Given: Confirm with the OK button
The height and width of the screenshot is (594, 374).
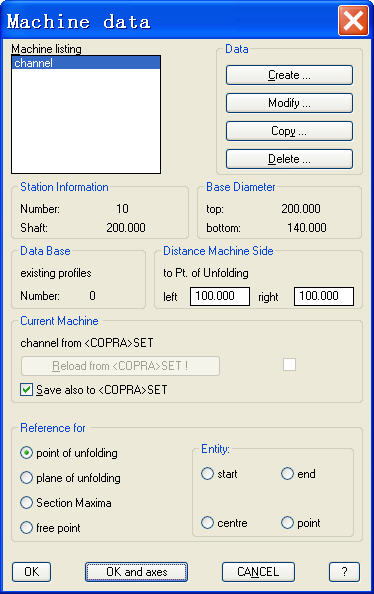Looking at the screenshot, I should coord(31,572).
